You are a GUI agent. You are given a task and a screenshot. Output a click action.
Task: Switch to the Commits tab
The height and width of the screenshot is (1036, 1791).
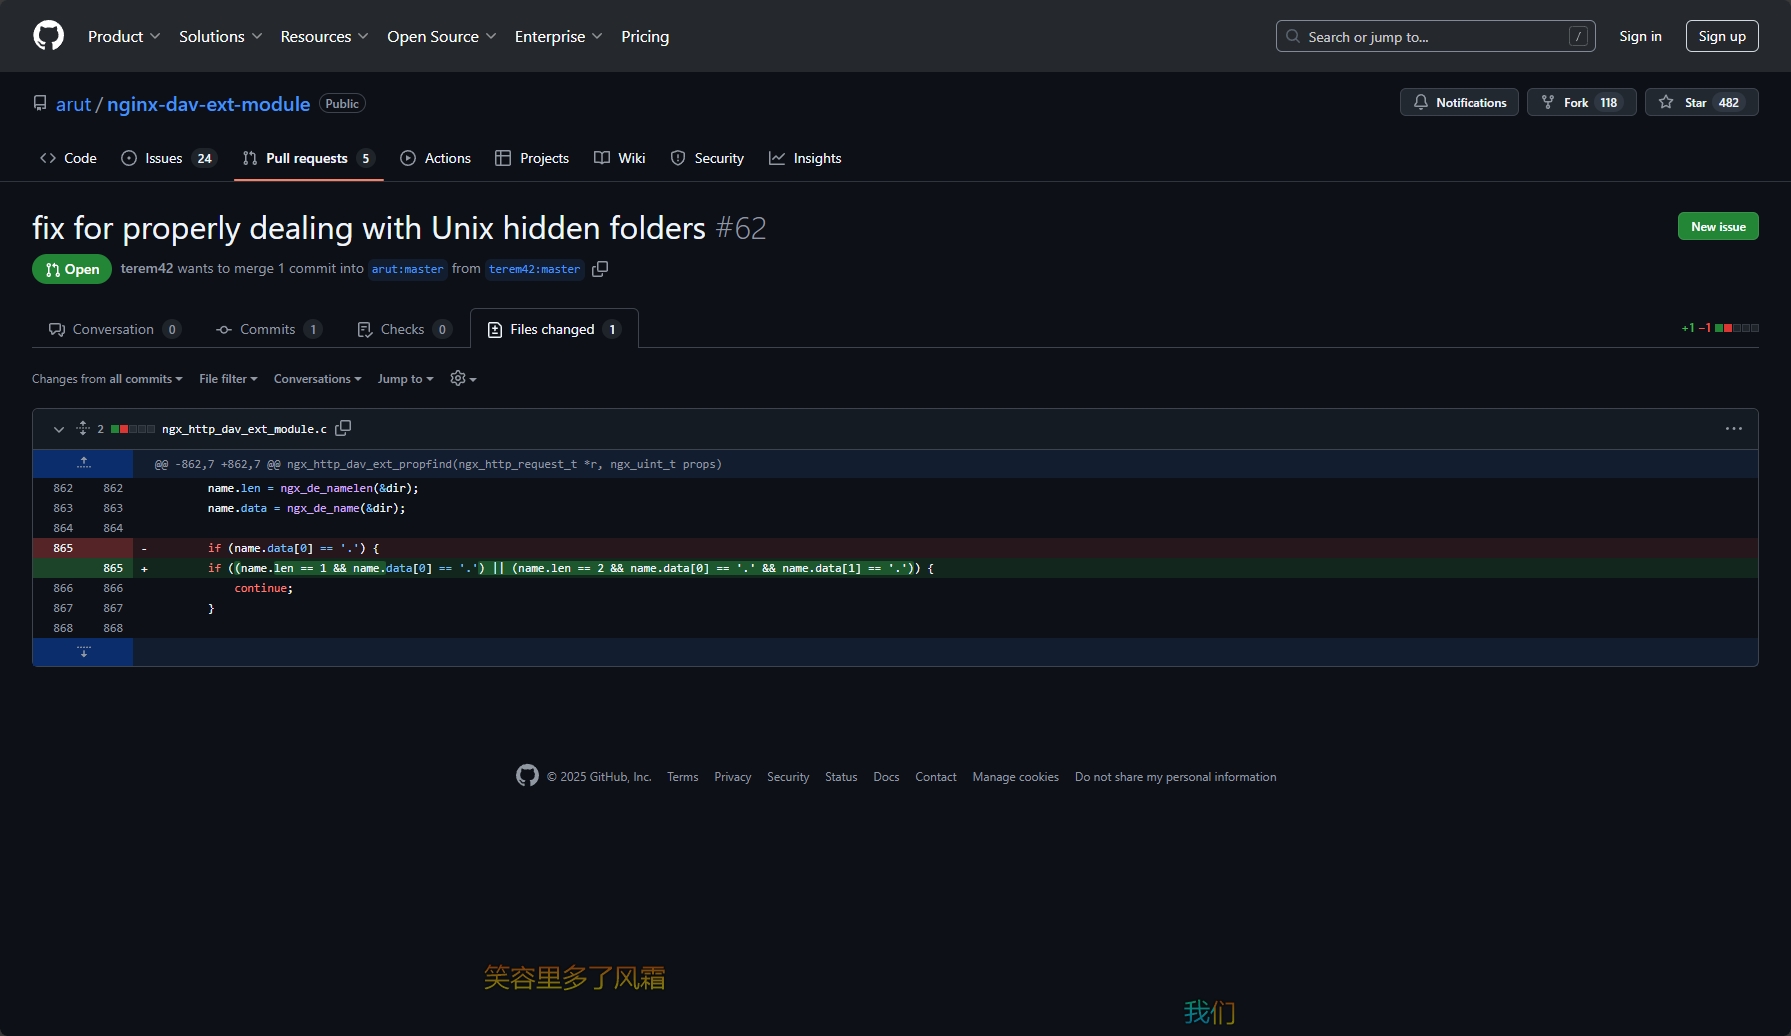tap(268, 329)
